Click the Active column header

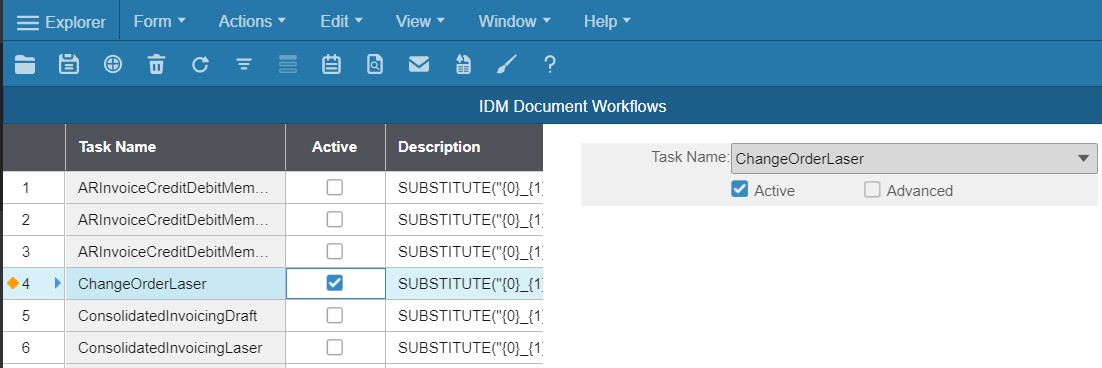coord(335,147)
